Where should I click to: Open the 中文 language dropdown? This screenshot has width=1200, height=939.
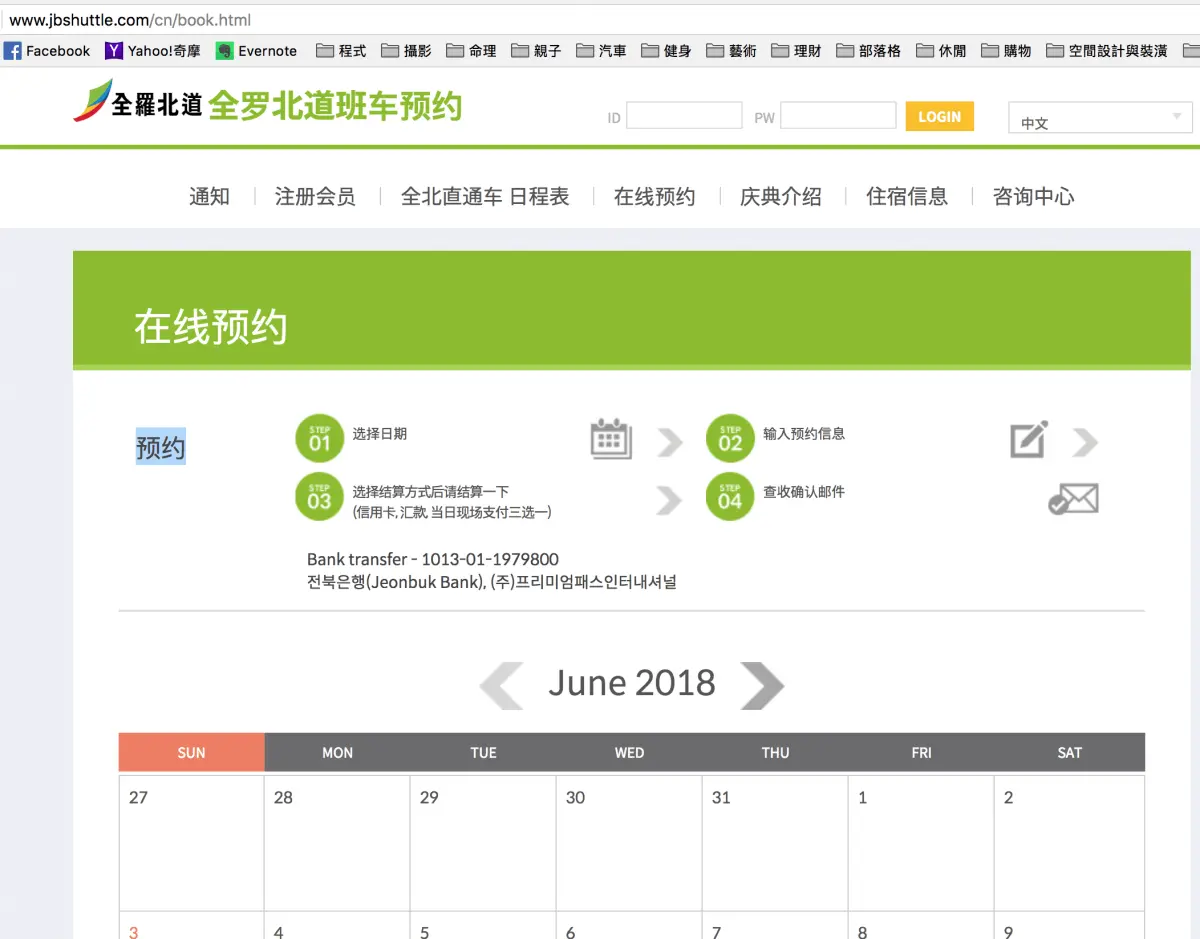[1100, 118]
